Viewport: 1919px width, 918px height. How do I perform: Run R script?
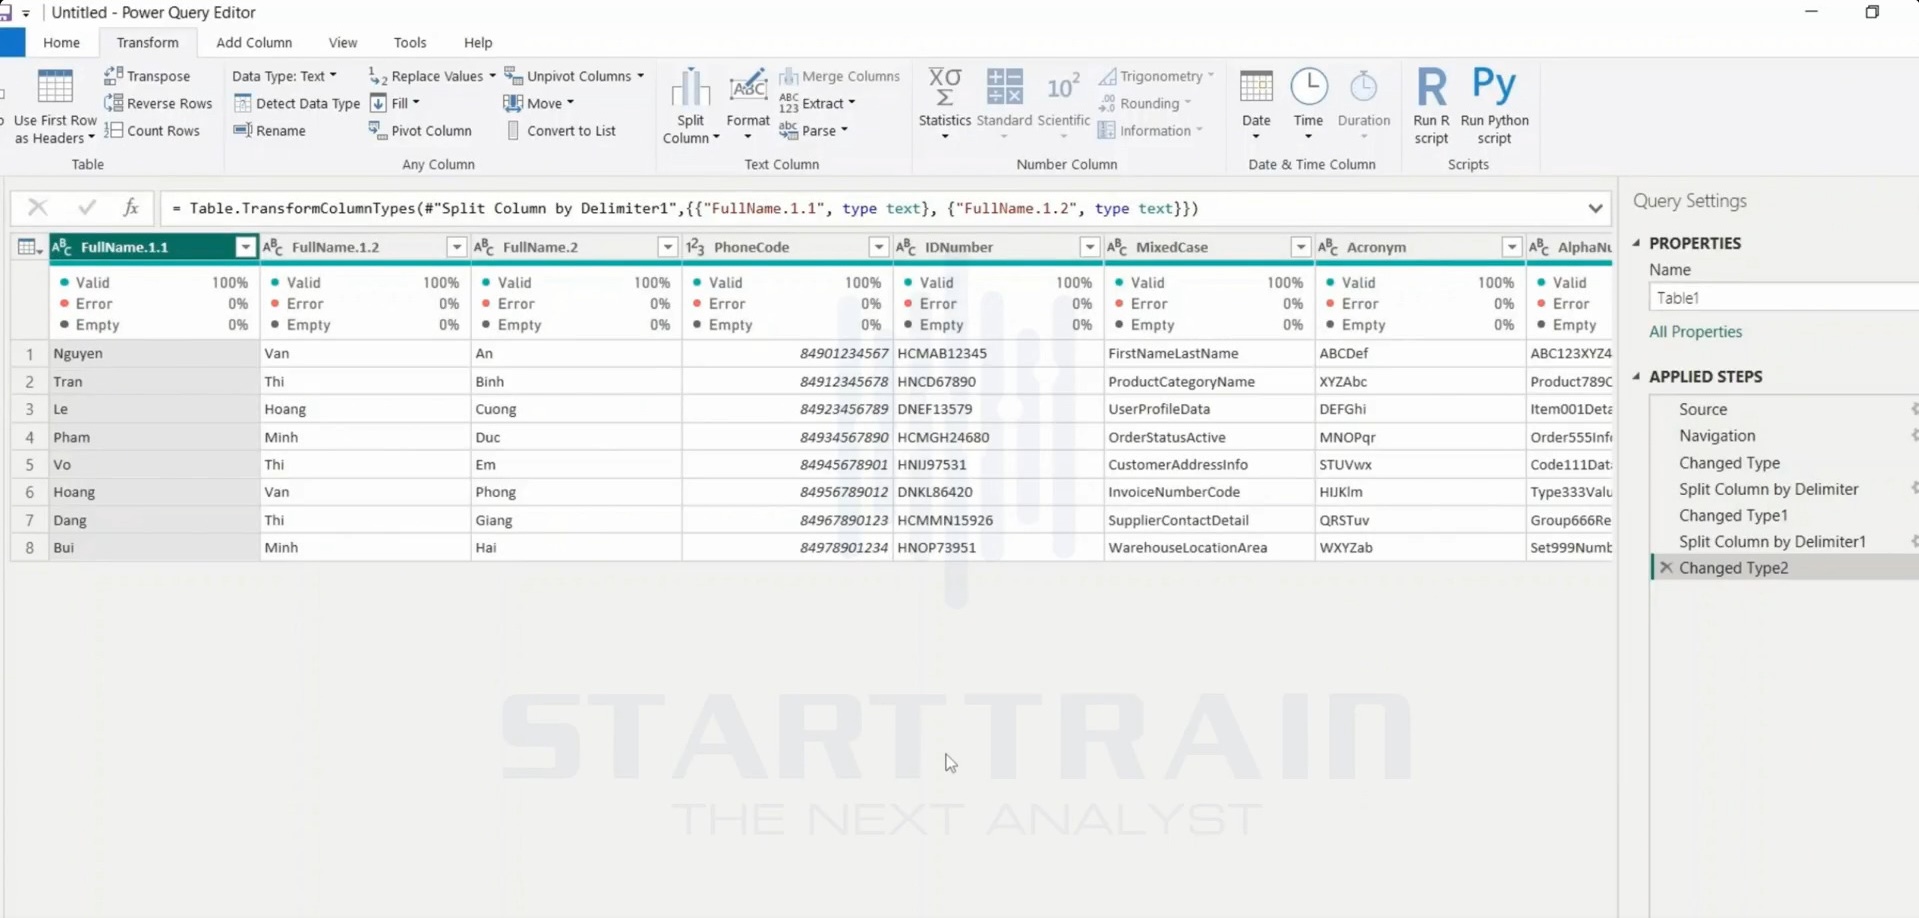pyautogui.click(x=1431, y=106)
